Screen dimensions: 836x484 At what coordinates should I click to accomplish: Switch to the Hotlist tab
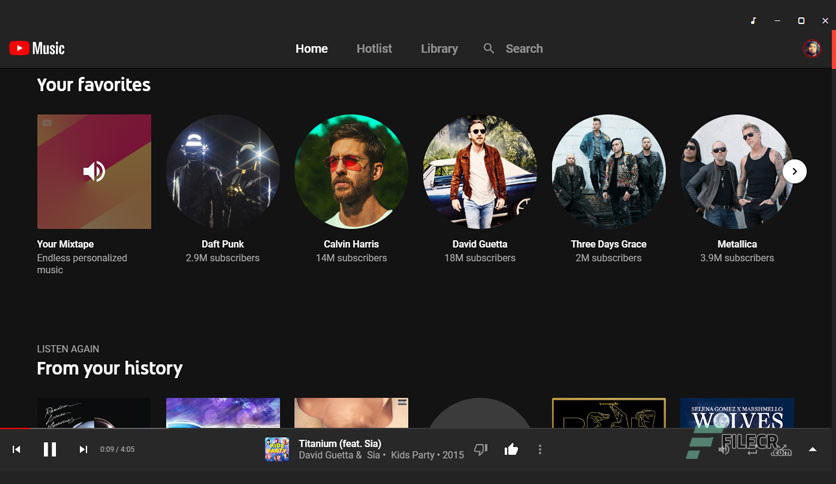[374, 49]
